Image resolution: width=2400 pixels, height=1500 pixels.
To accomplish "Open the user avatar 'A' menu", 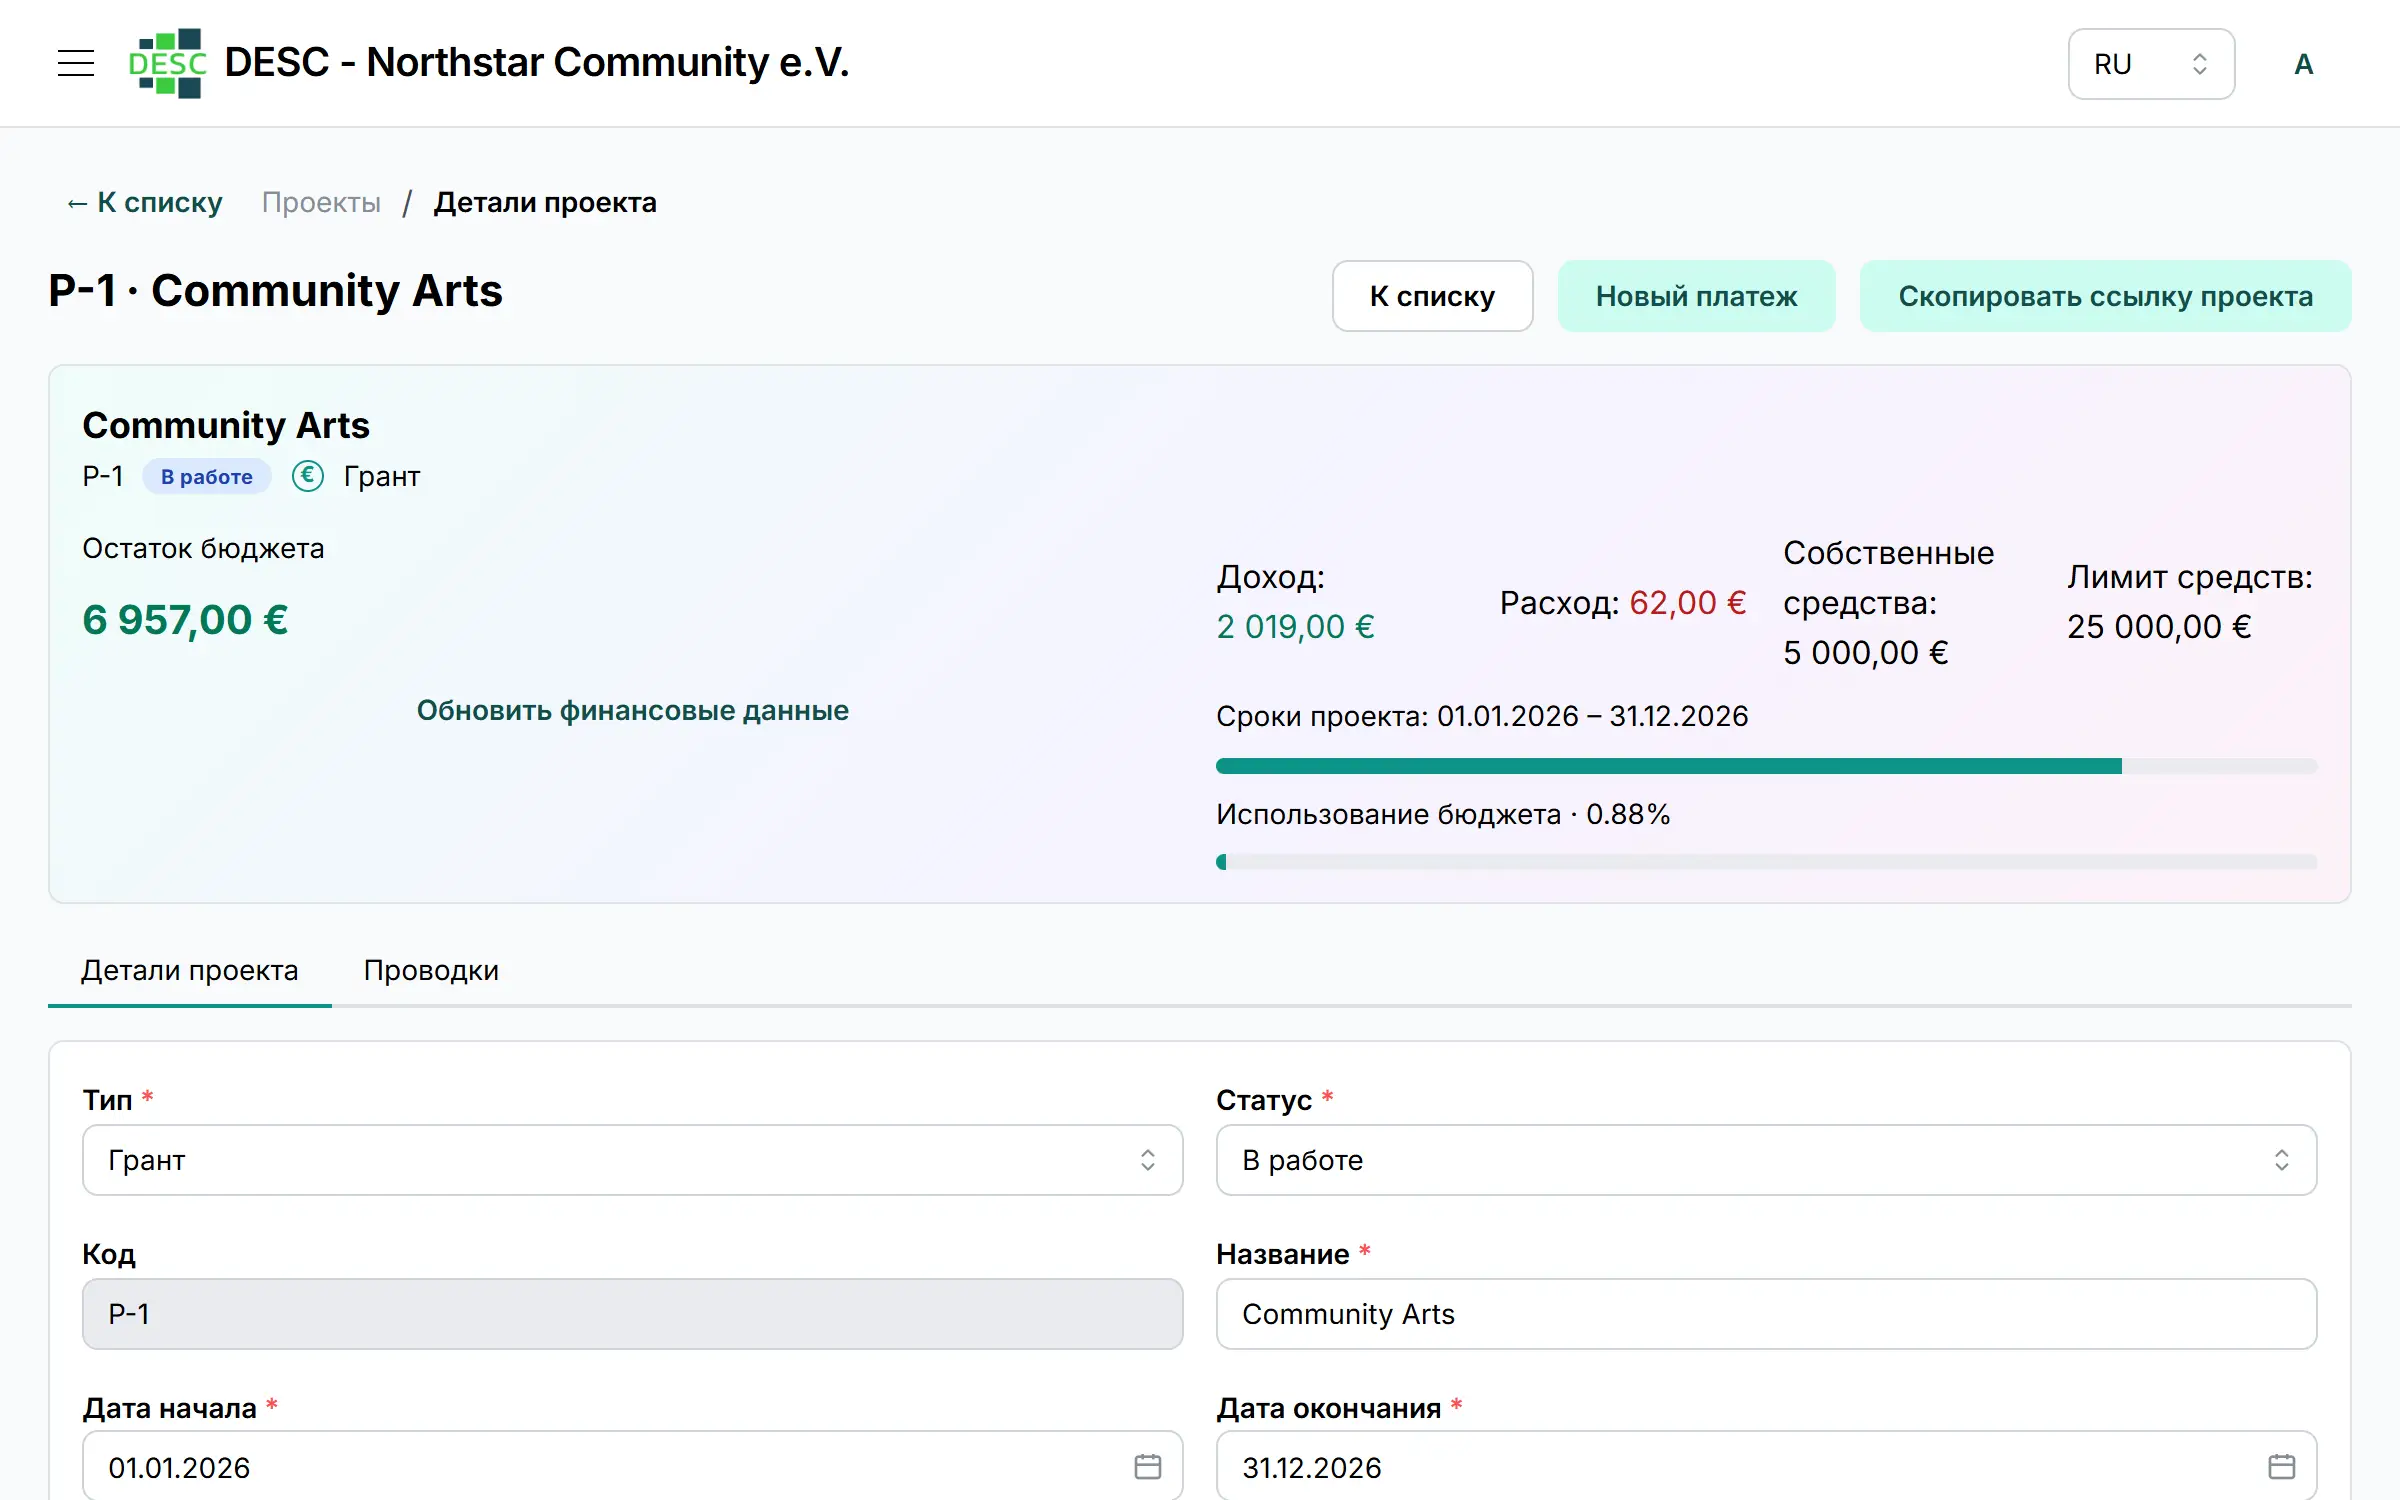I will point(2303,64).
